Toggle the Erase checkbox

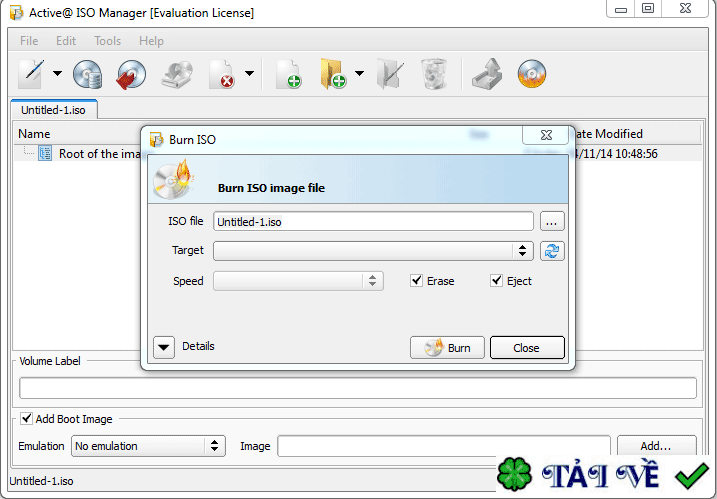[416, 280]
